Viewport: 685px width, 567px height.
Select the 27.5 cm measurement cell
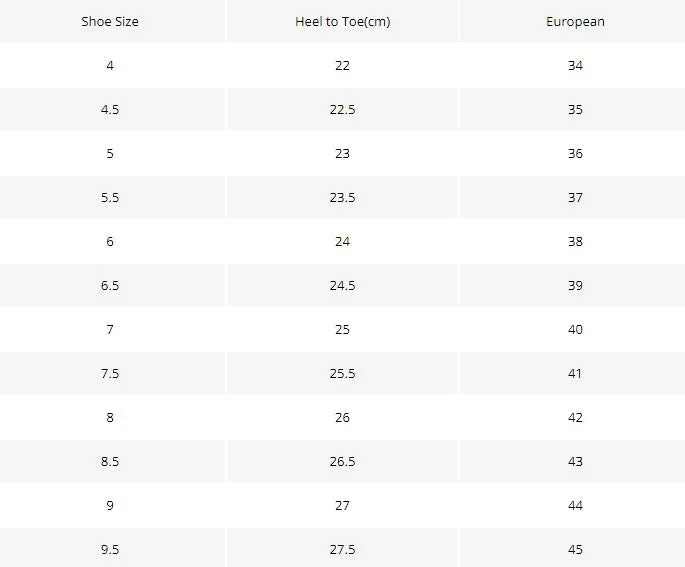click(342, 549)
